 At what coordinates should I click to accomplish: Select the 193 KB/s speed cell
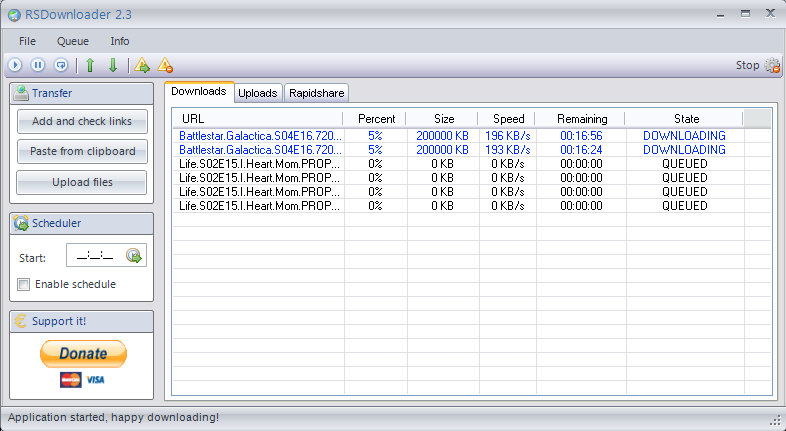click(x=507, y=150)
